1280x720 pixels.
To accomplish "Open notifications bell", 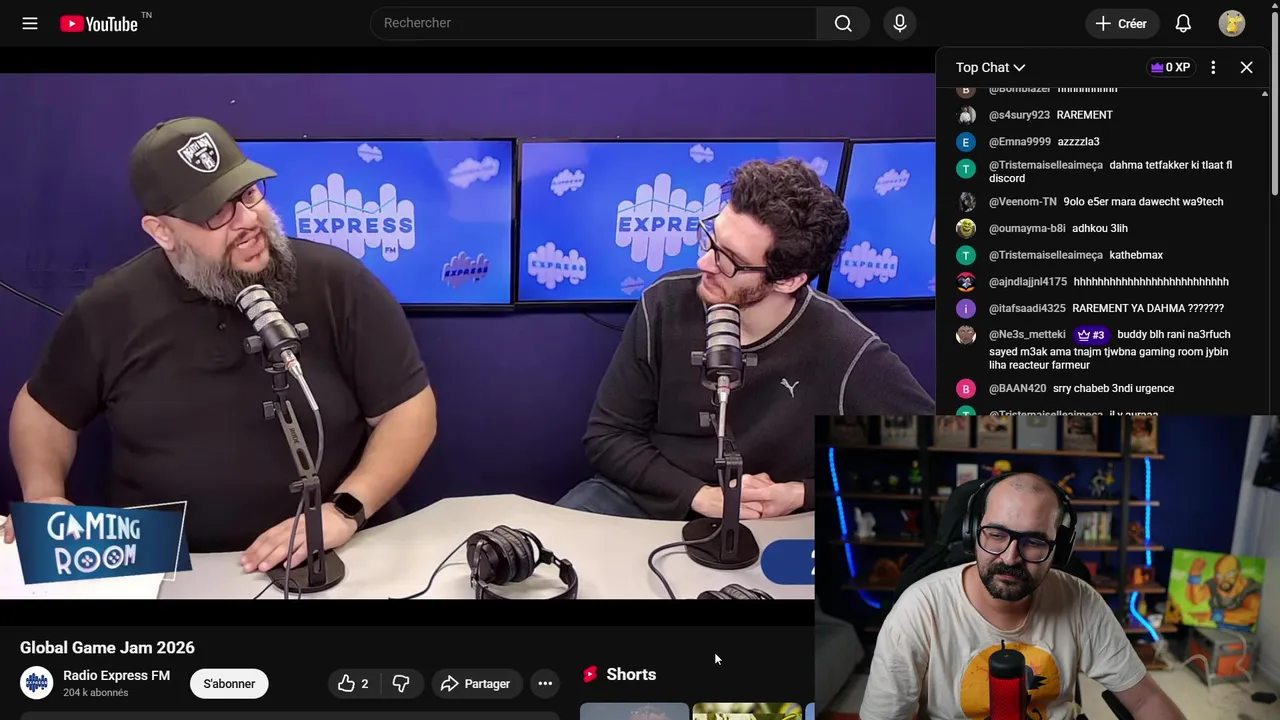I will coord(1183,23).
